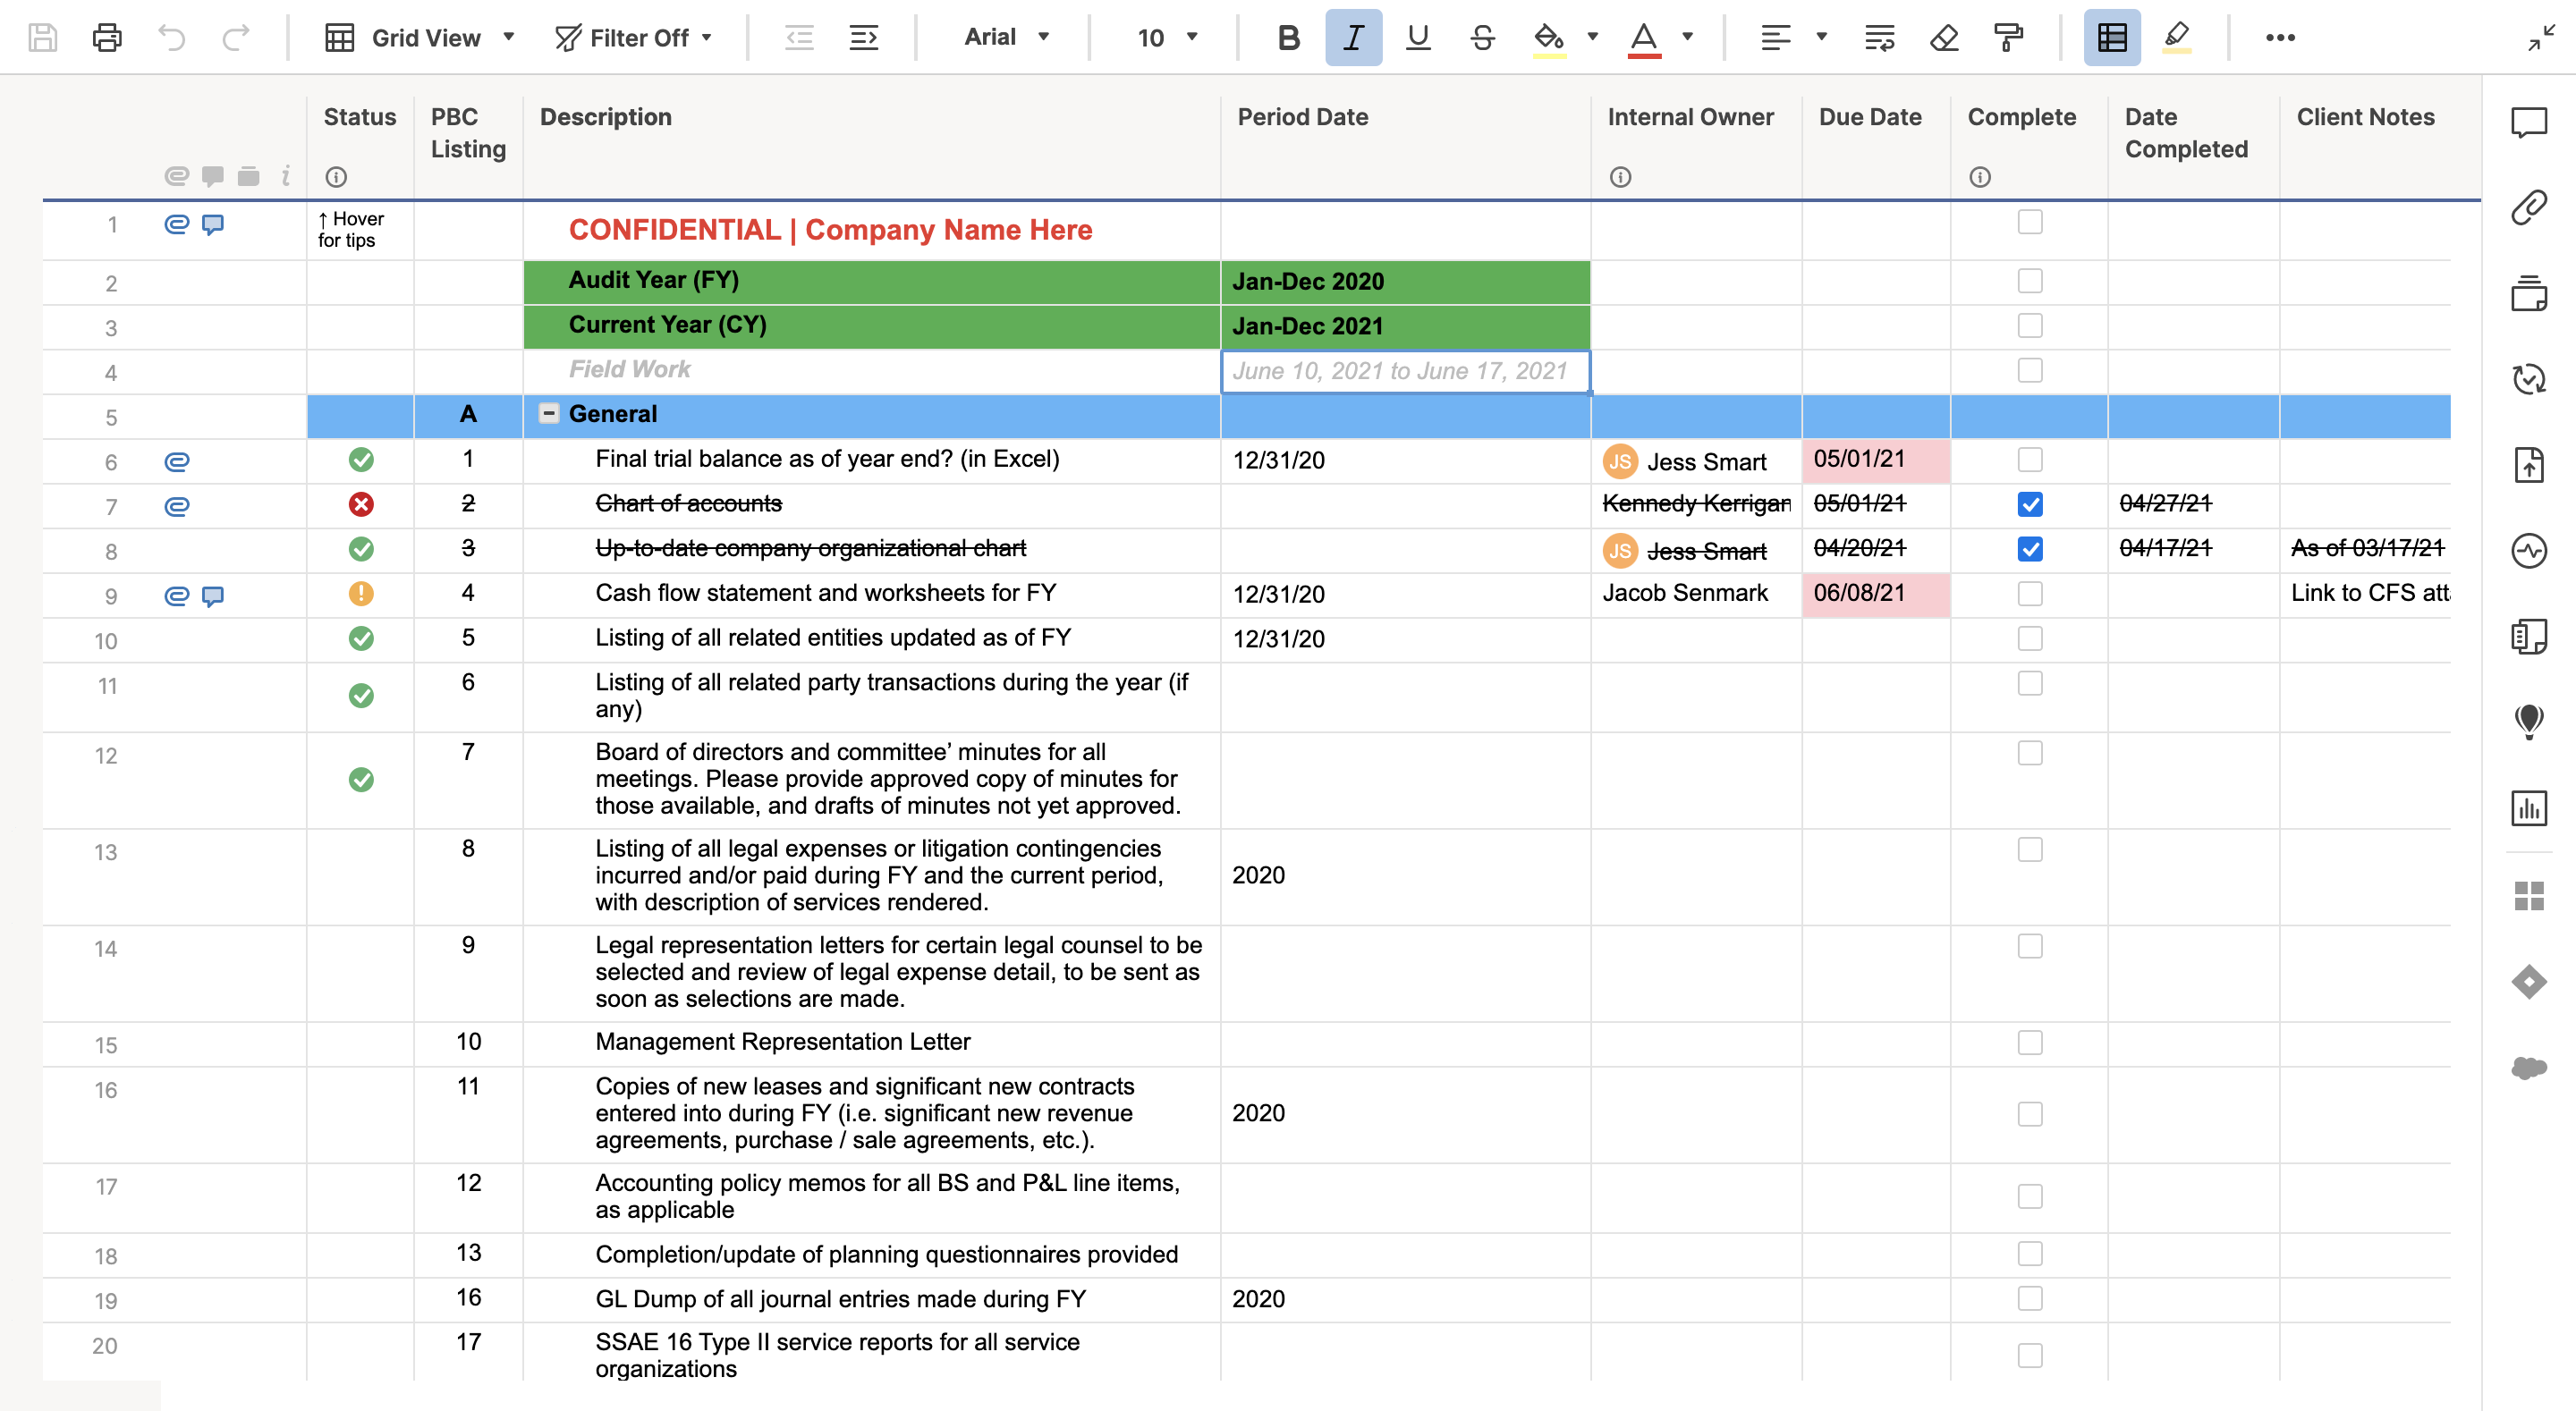The width and height of the screenshot is (2576, 1411).
Task: Click the Format Painter icon
Action: click(2007, 38)
